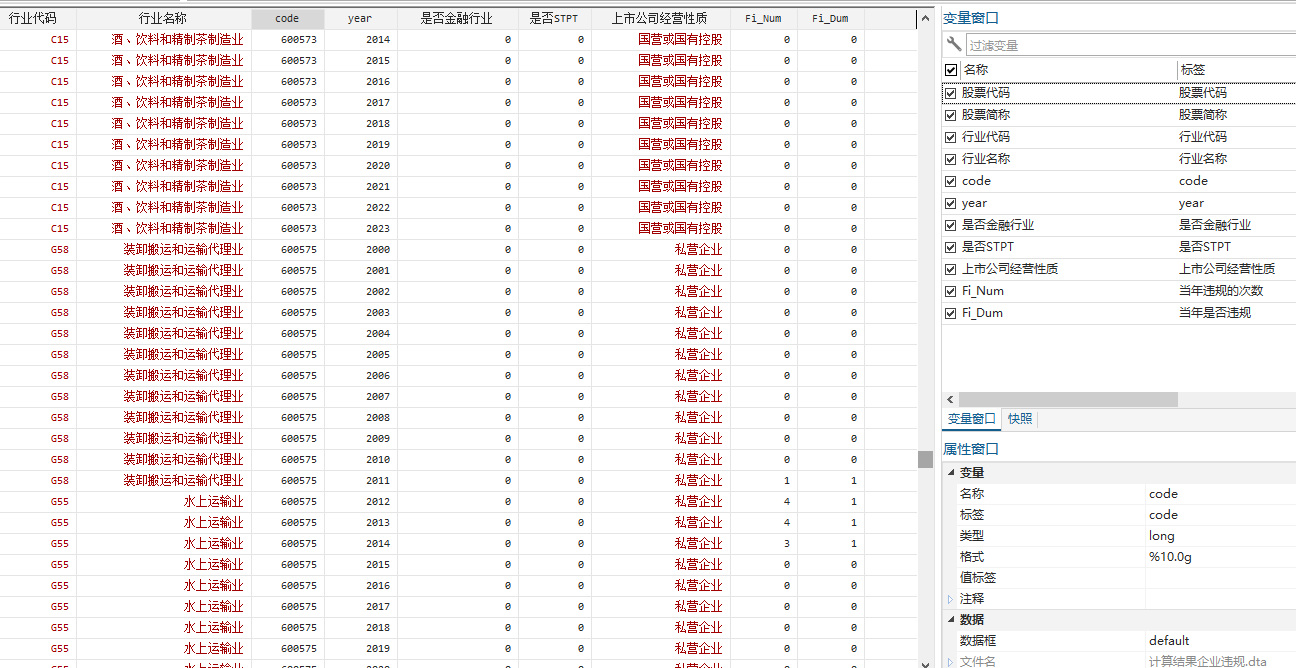Switch to the 快照 tab
Screen dimensions: 1296x668
pos(1020,419)
